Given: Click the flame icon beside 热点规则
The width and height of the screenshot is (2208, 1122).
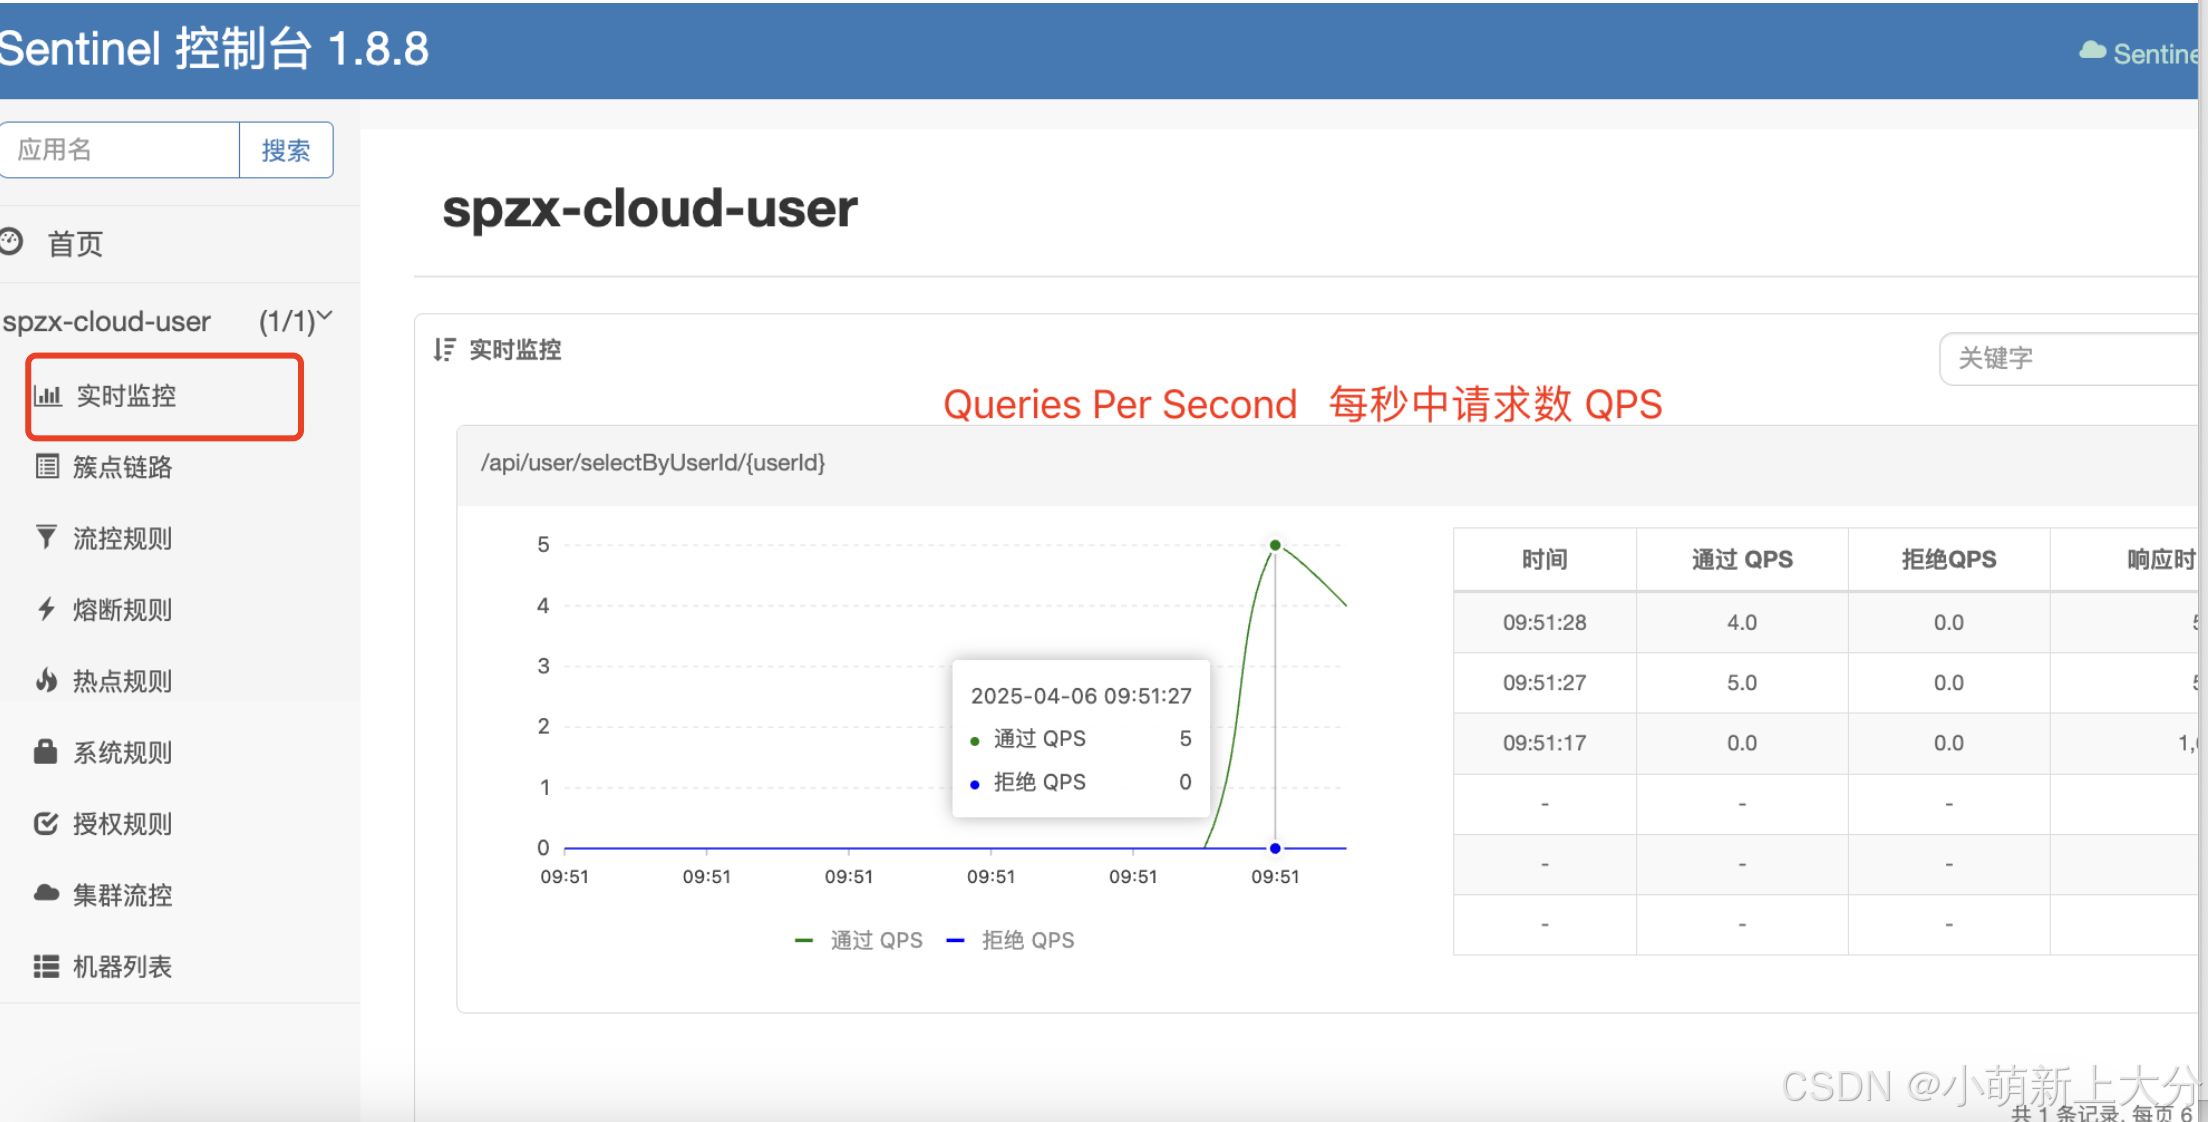Looking at the screenshot, I should tap(46, 680).
